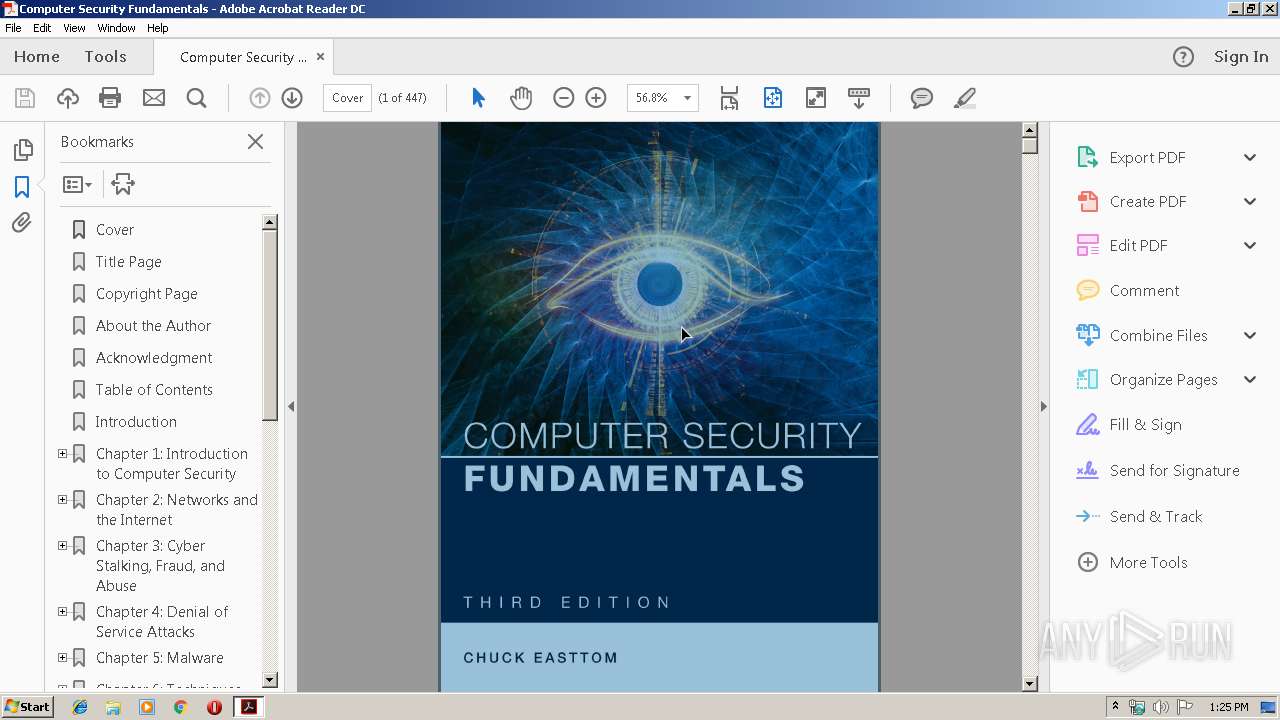Open the Window menu
1280x720 pixels.
[x=116, y=28]
